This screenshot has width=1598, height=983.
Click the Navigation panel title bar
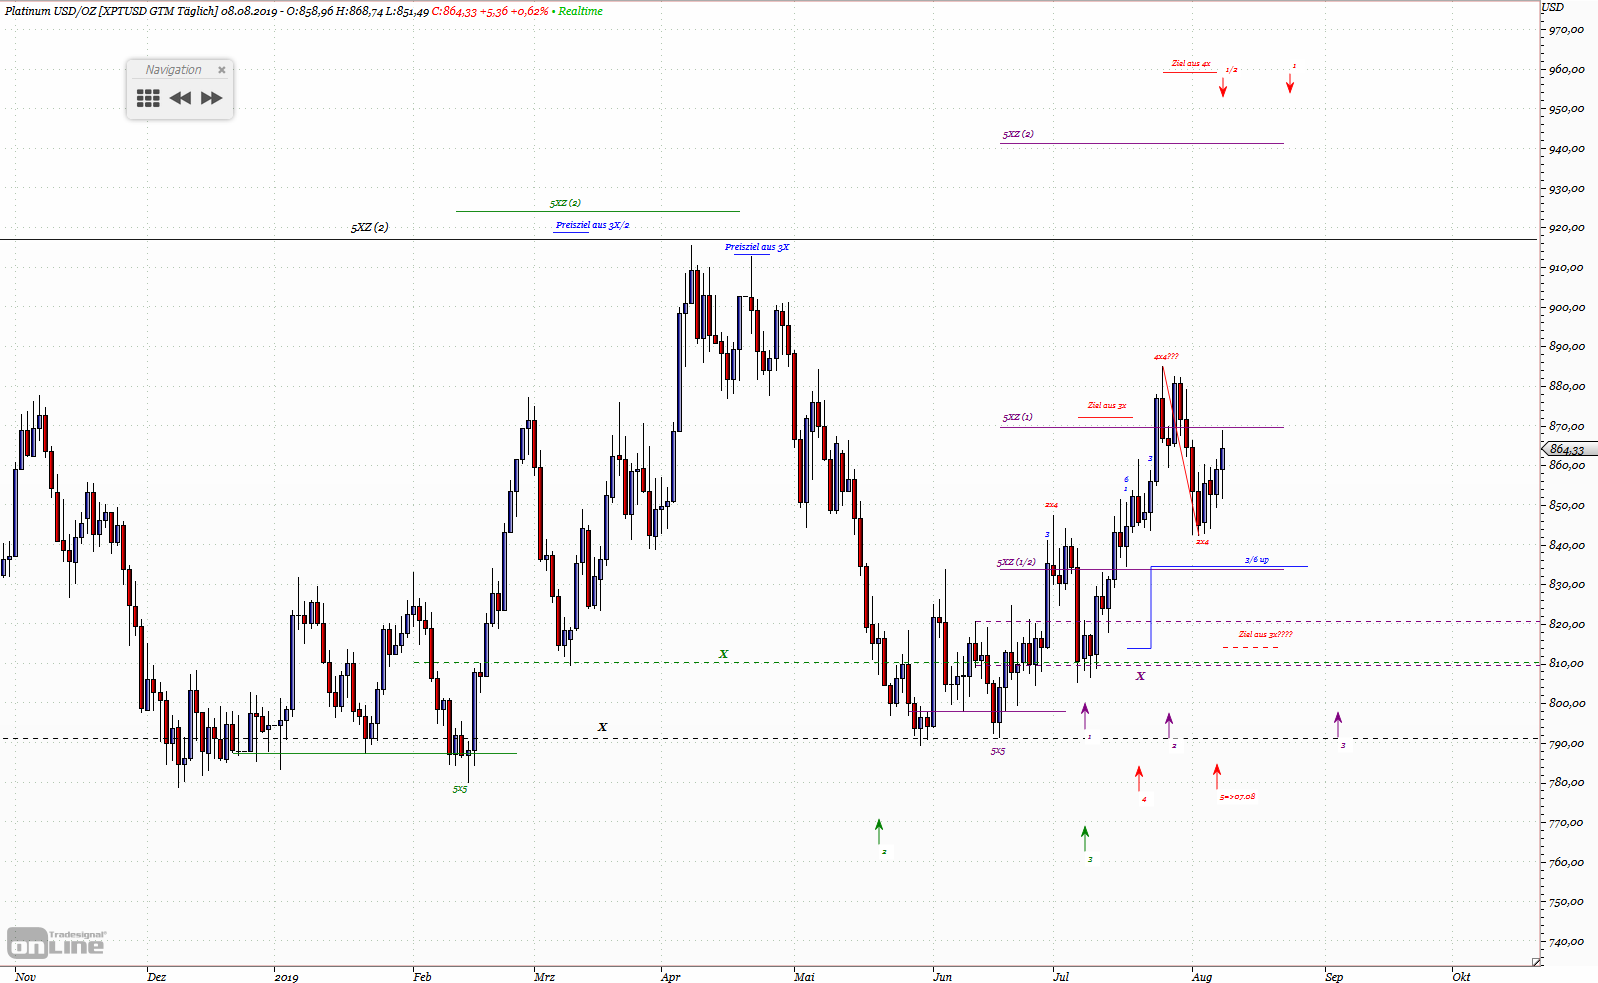173,70
